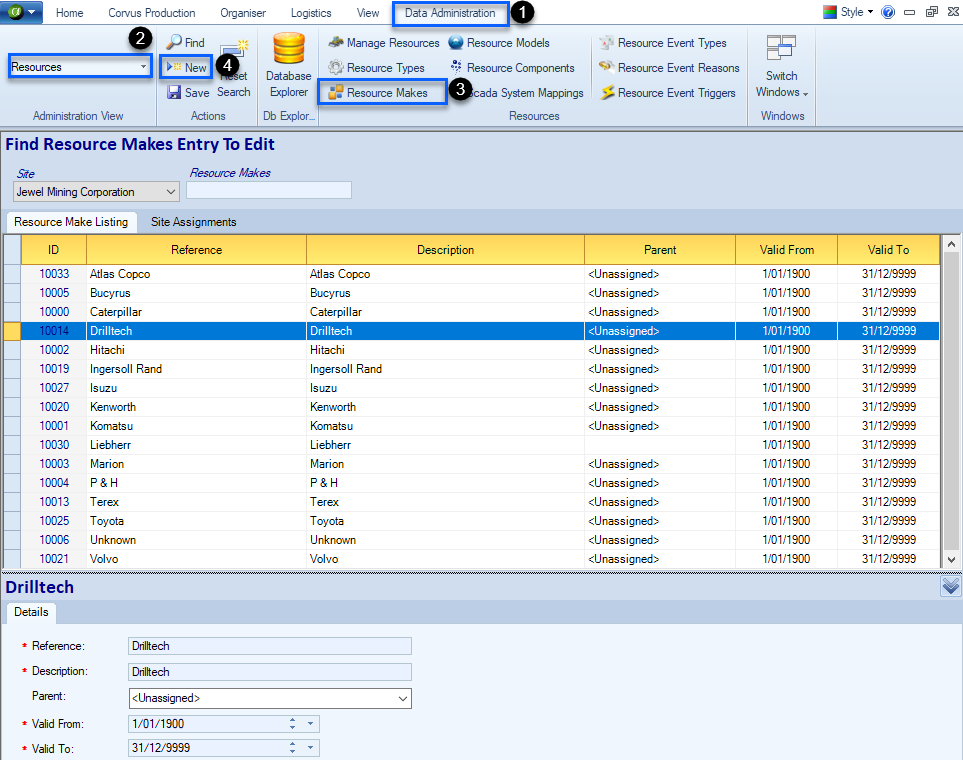Open Resource Event Triggers
Image resolution: width=963 pixels, height=760 pixels.
pos(668,93)
